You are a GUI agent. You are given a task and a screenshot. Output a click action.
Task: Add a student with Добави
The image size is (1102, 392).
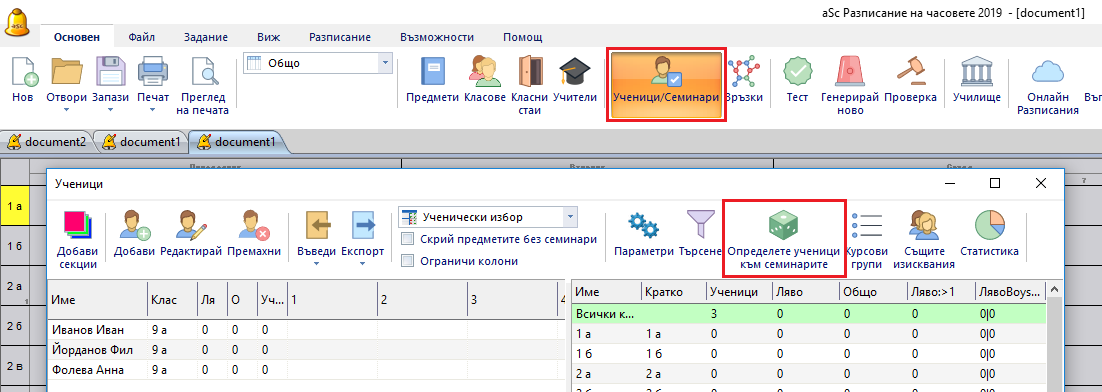click(134, 234)
